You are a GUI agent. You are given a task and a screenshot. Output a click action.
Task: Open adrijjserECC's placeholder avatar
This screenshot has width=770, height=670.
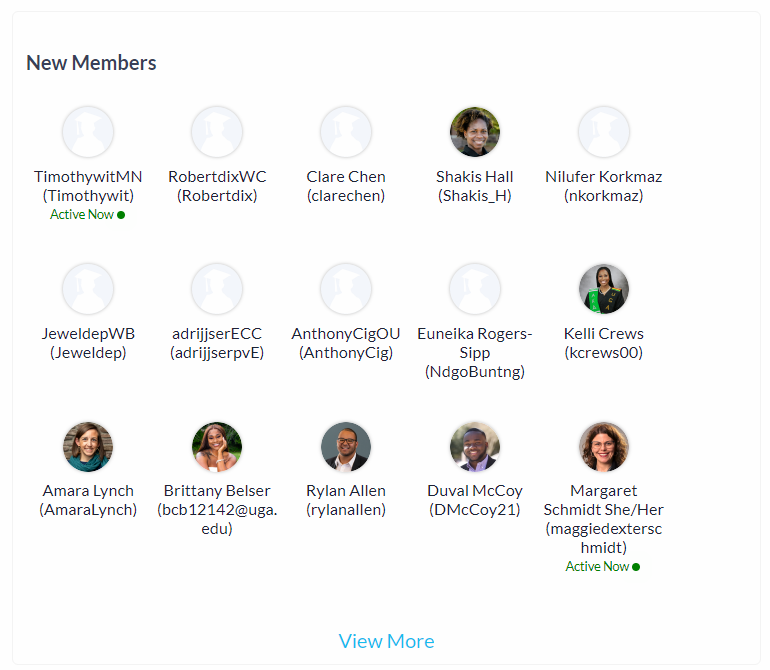click(x=217, y=289)
